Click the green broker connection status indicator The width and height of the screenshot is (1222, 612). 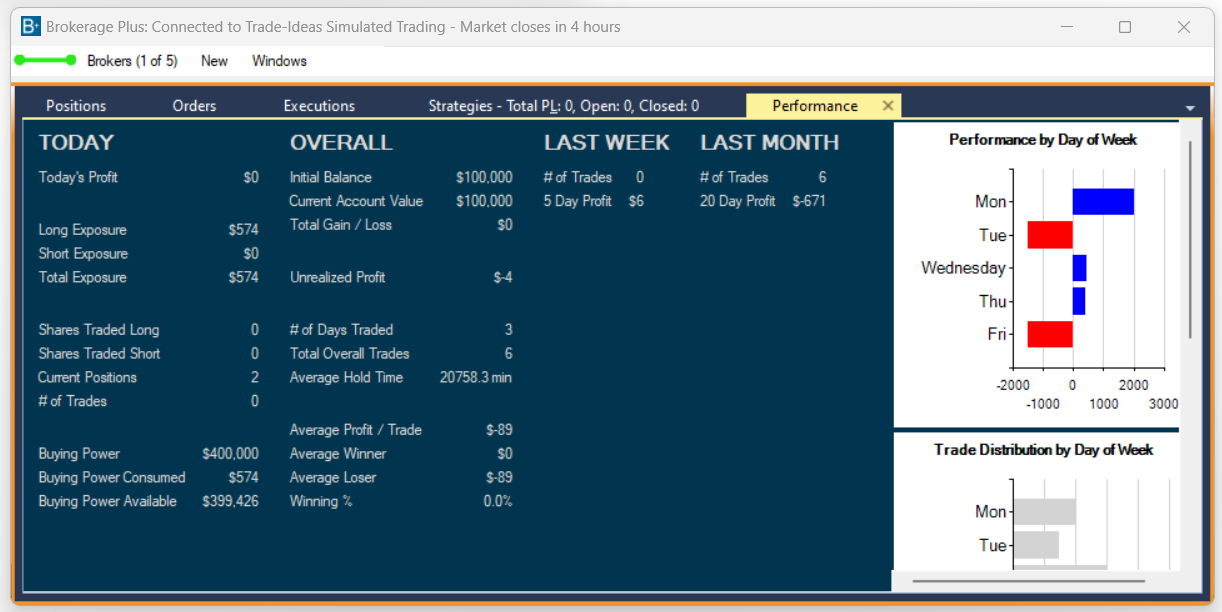[45, 60]
